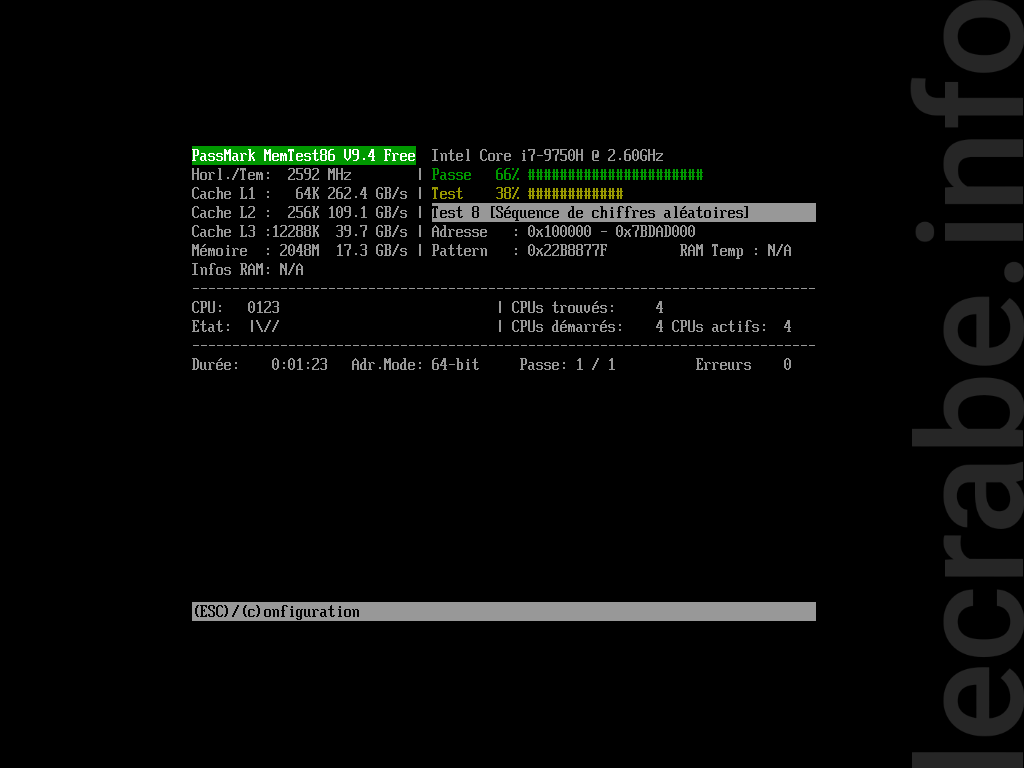This screenshot has width=1024, height=768.
Task: Click the Cache L2 256K 109.1 GB/s row
Action: point(299,212)
